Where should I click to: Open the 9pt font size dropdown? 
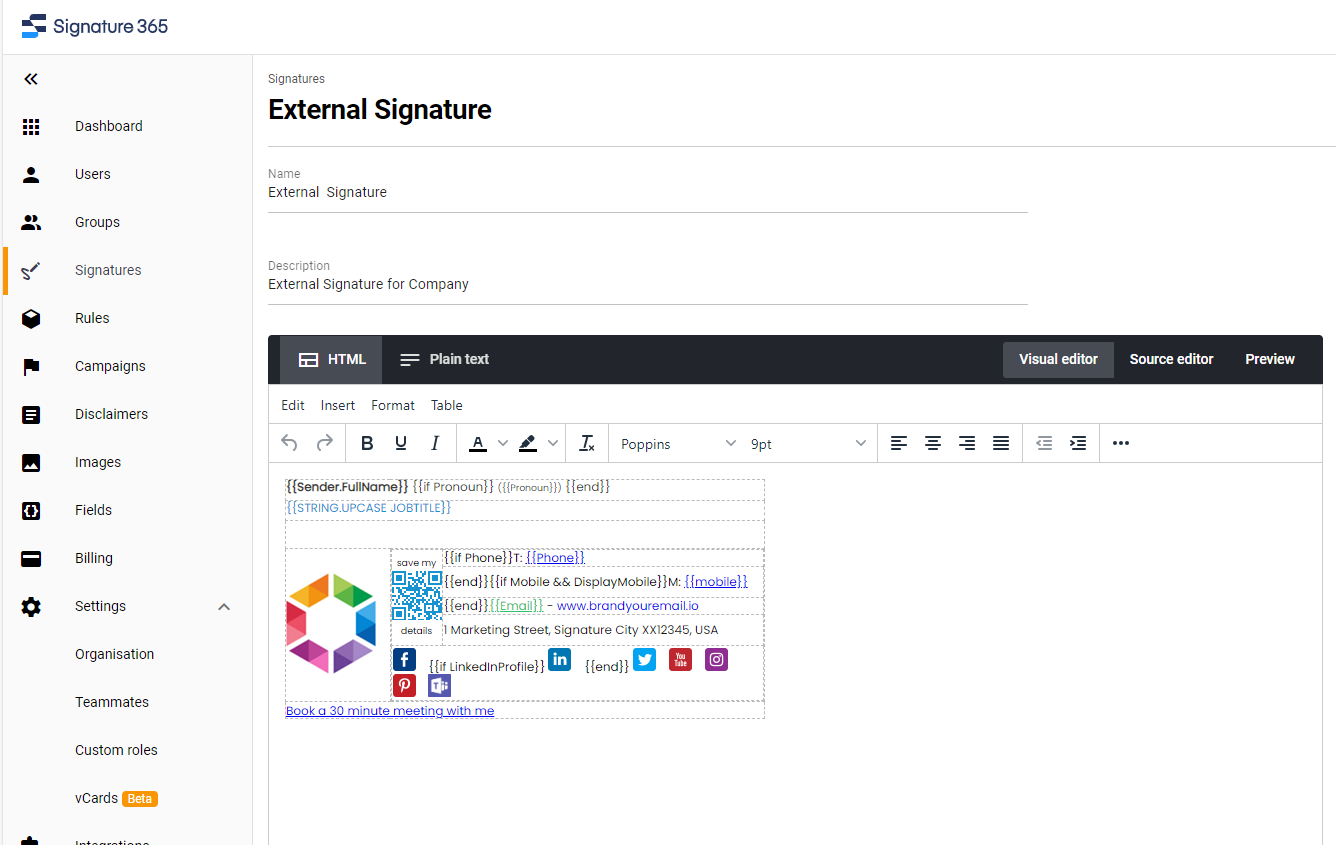pos(809,444)
